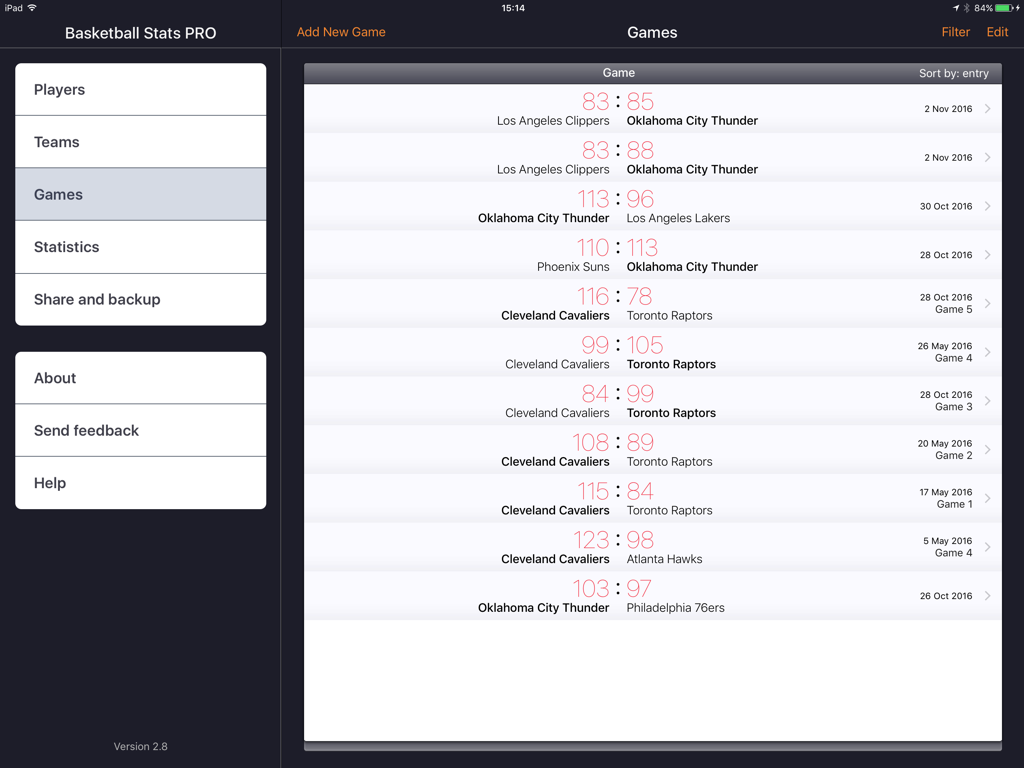Tap Add New Game
Screen dimensions: 1024x768
point(341,32)
